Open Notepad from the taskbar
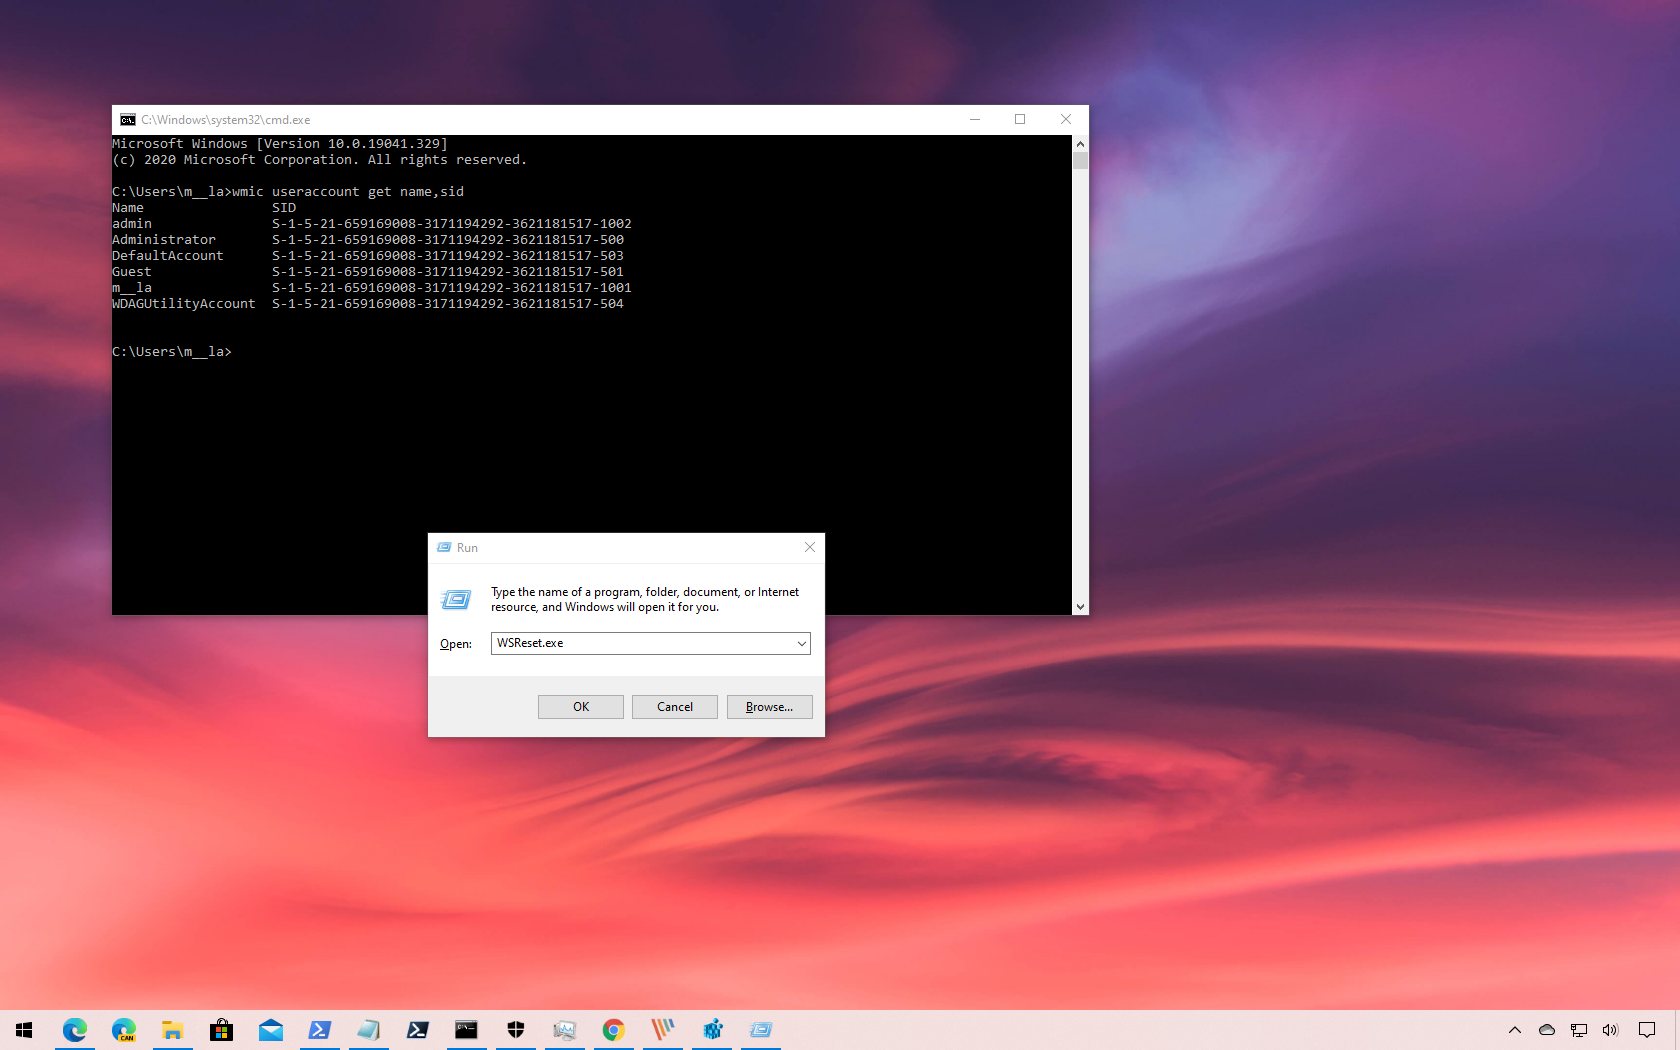 pos(368,1030)
